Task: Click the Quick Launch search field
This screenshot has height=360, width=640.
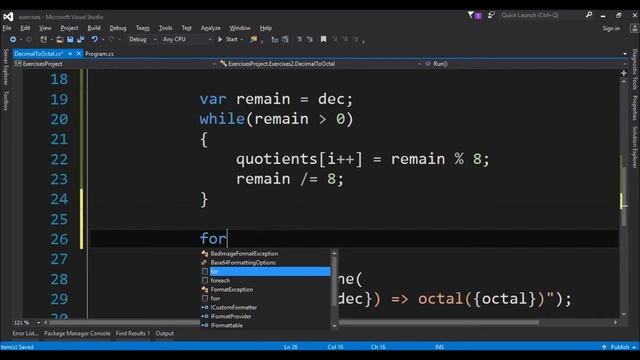Action: [x=542, y=15]
